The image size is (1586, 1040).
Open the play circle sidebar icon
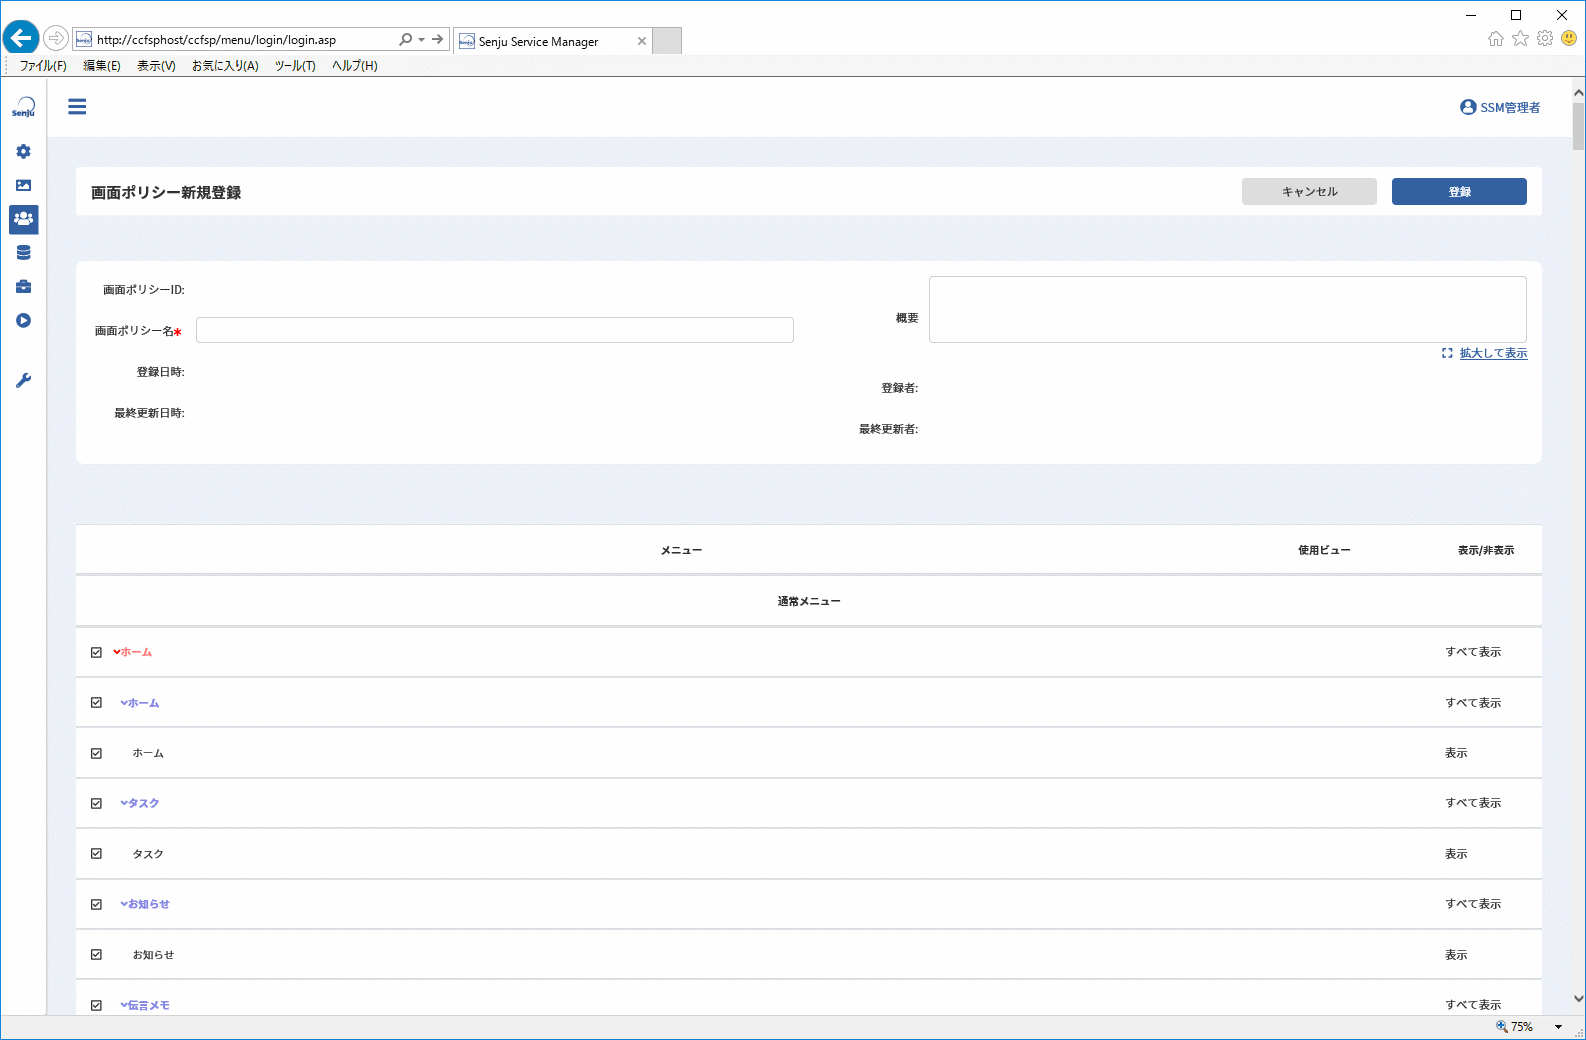click(x=23, y=320)
